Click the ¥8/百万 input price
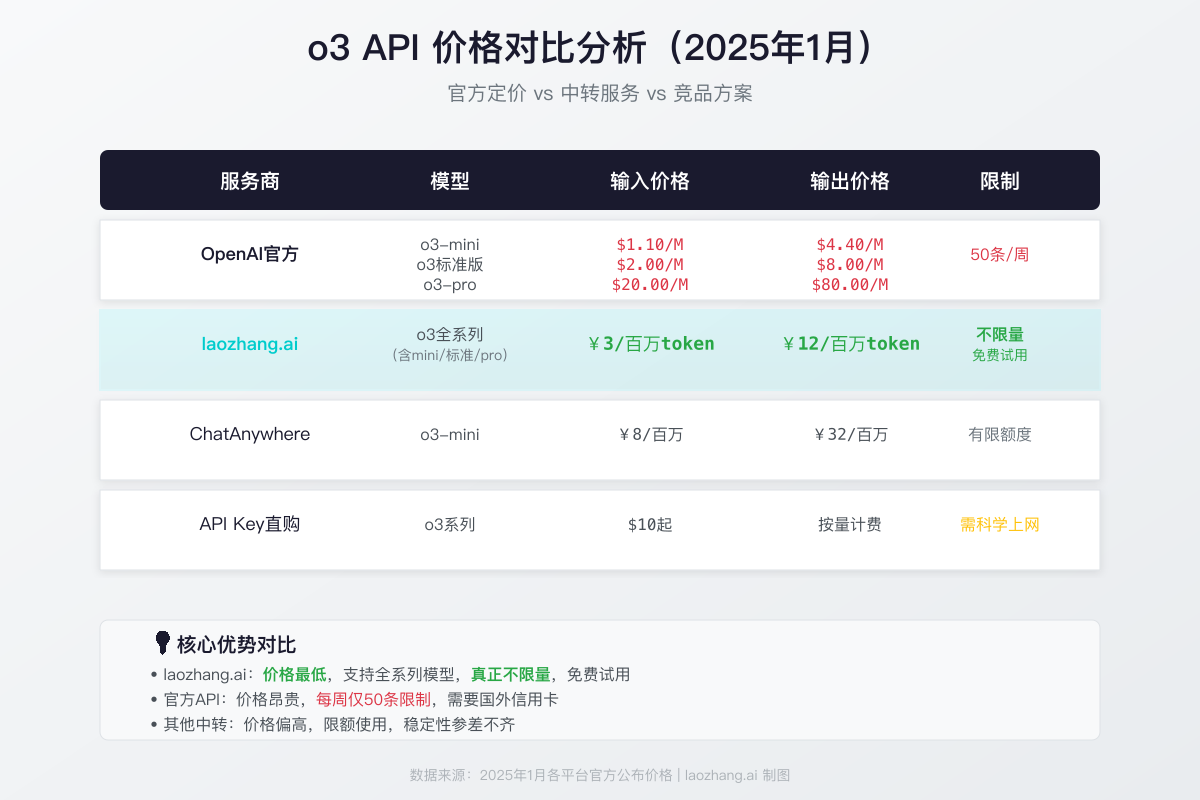Image resolution: width=1200 pixels, height=800 pixels. 650,434
